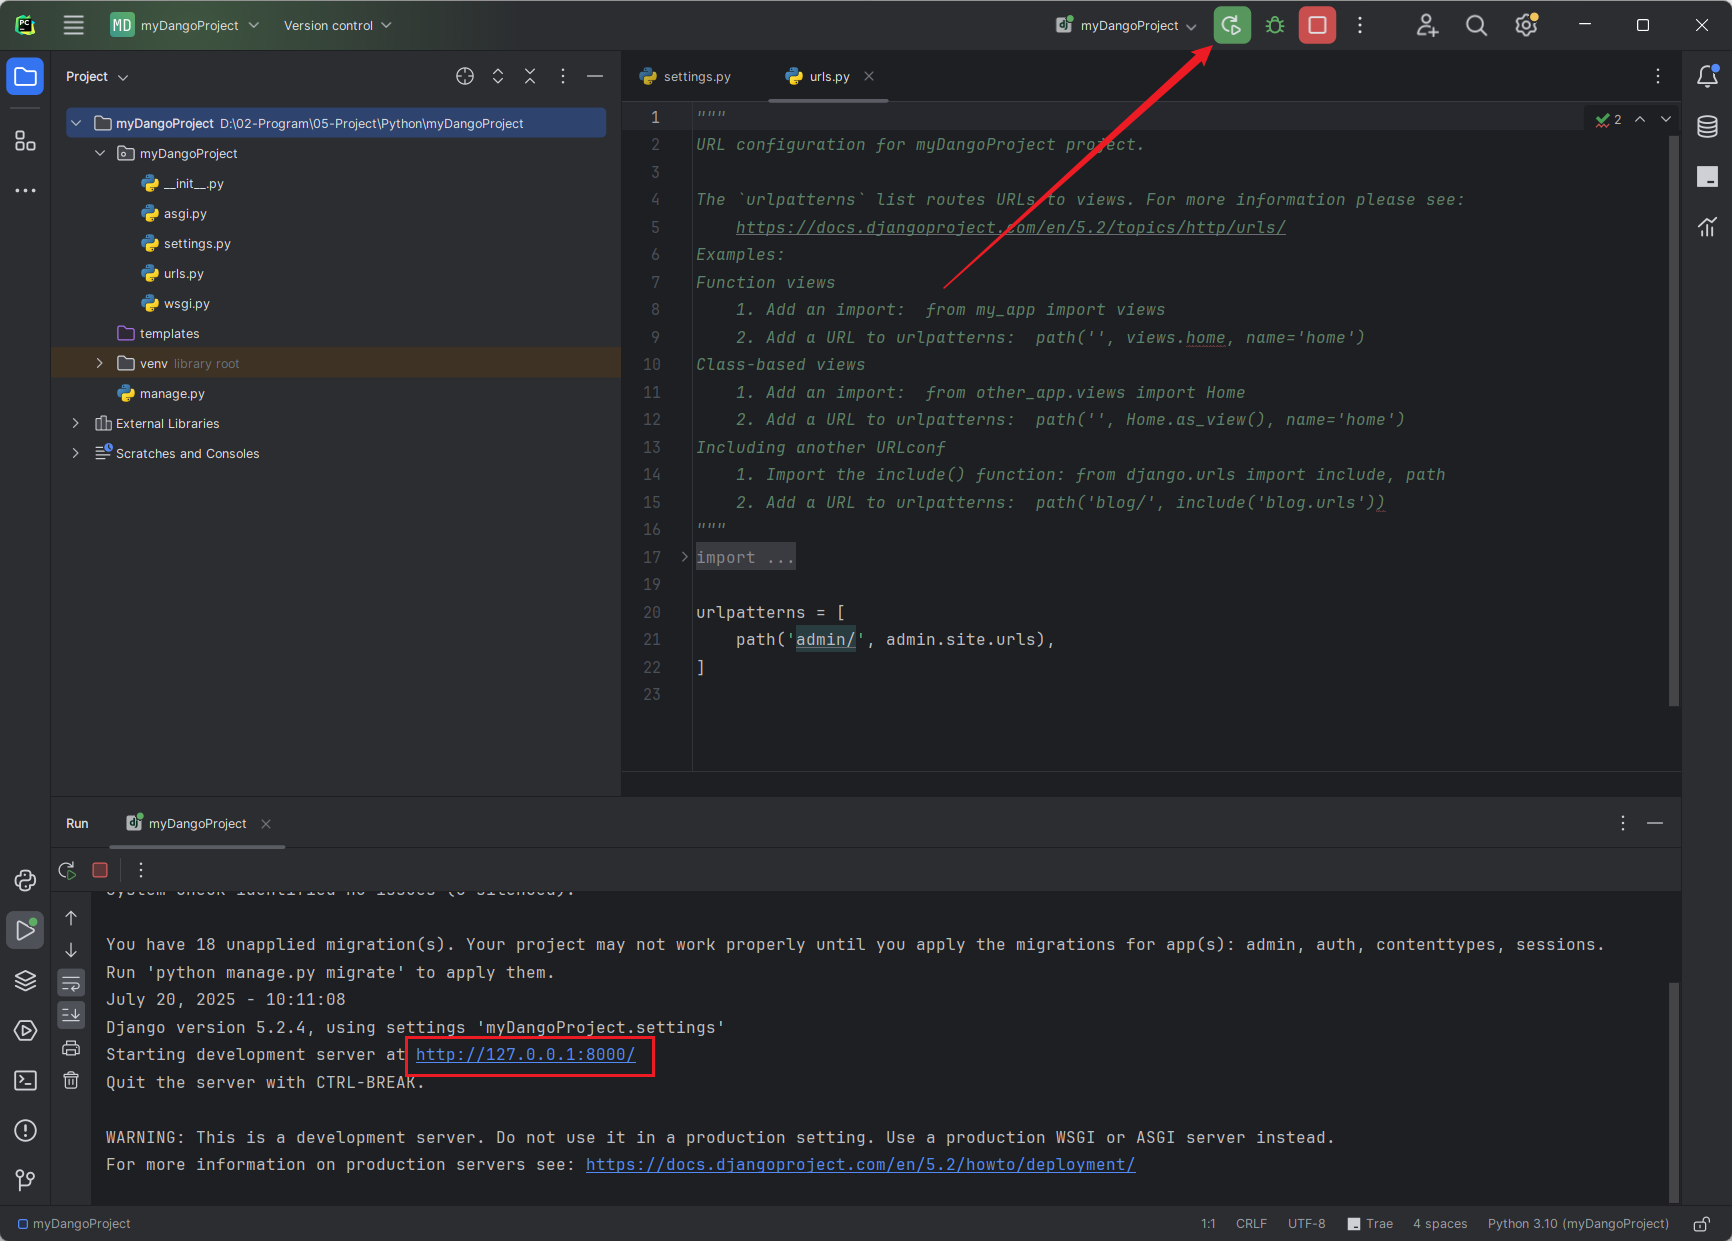Start debugging with the bug icon
1732x1241 pixels.
tap(1274, 25)
